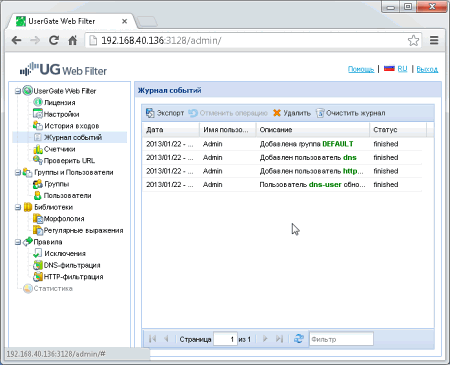Collapse the Группы и Пользователи node
Viewport: 450px width, 365px height.
coord(18,172)
